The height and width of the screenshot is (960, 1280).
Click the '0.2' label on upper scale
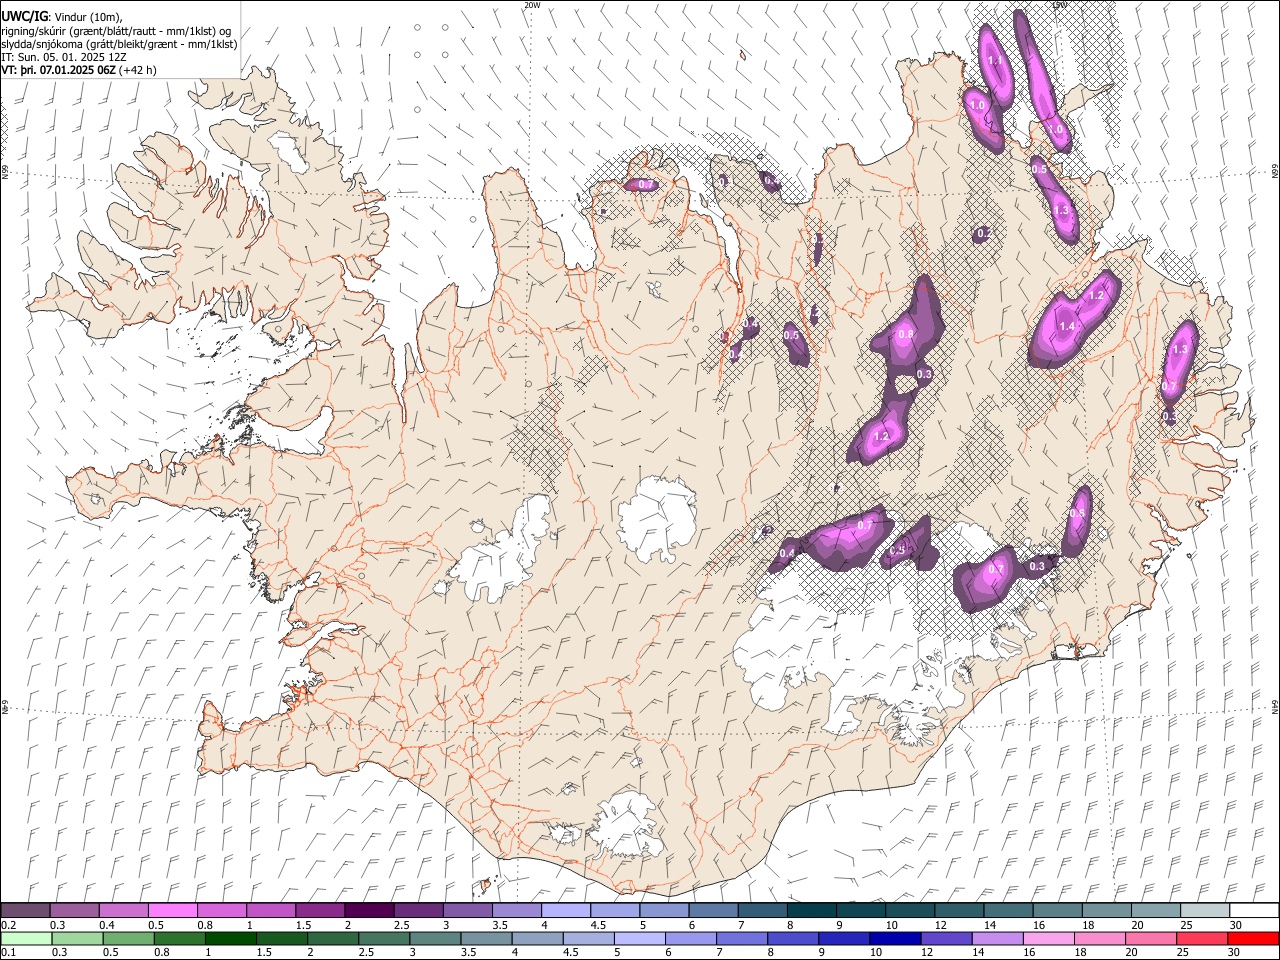tap(9, 925)
